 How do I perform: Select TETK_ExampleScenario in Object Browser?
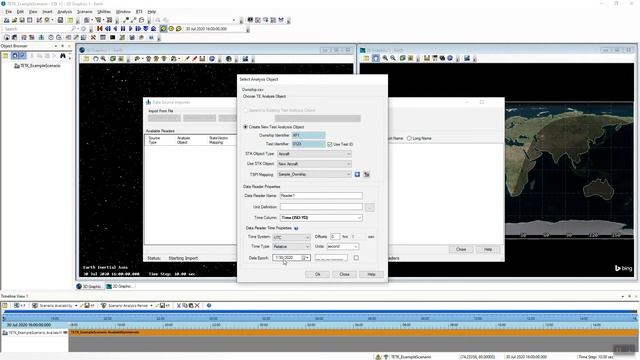40,66
